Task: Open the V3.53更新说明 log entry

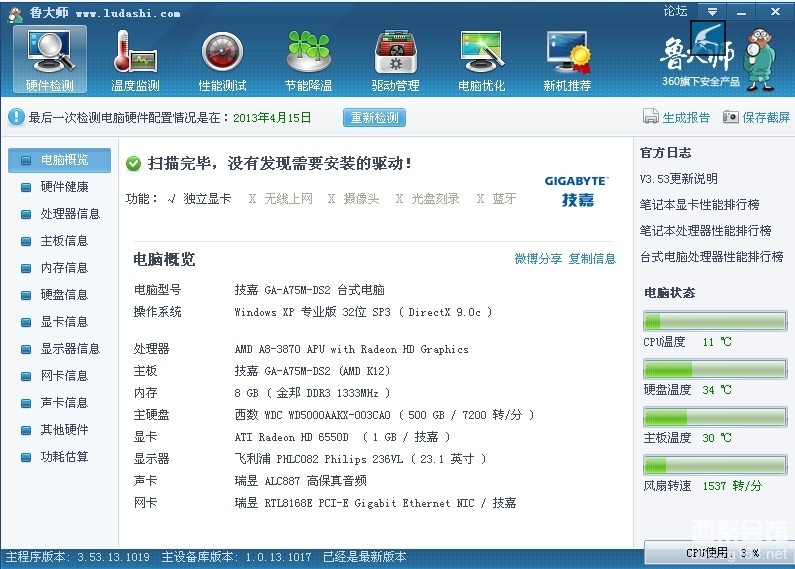Action: pos(678,179)
